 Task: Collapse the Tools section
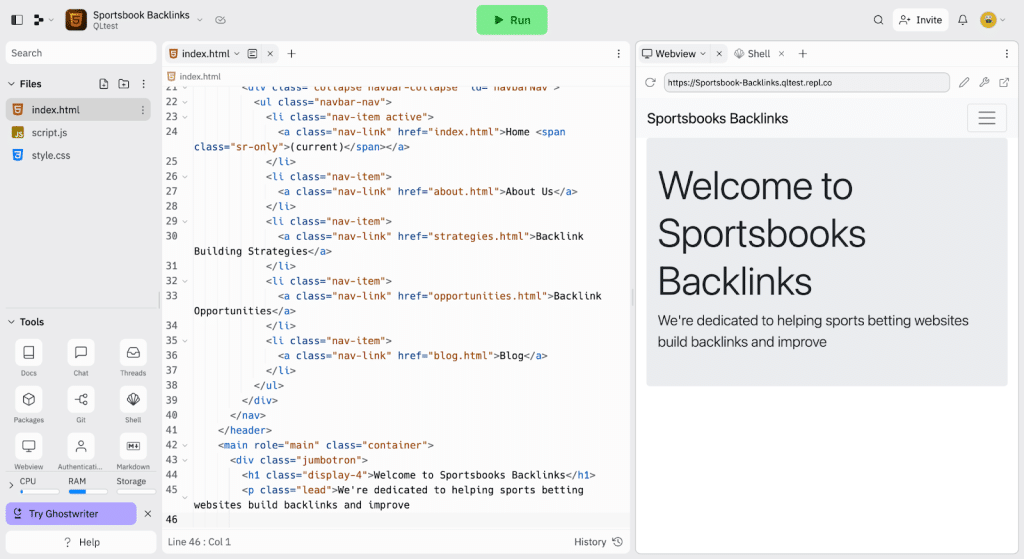tap(11, 322)
